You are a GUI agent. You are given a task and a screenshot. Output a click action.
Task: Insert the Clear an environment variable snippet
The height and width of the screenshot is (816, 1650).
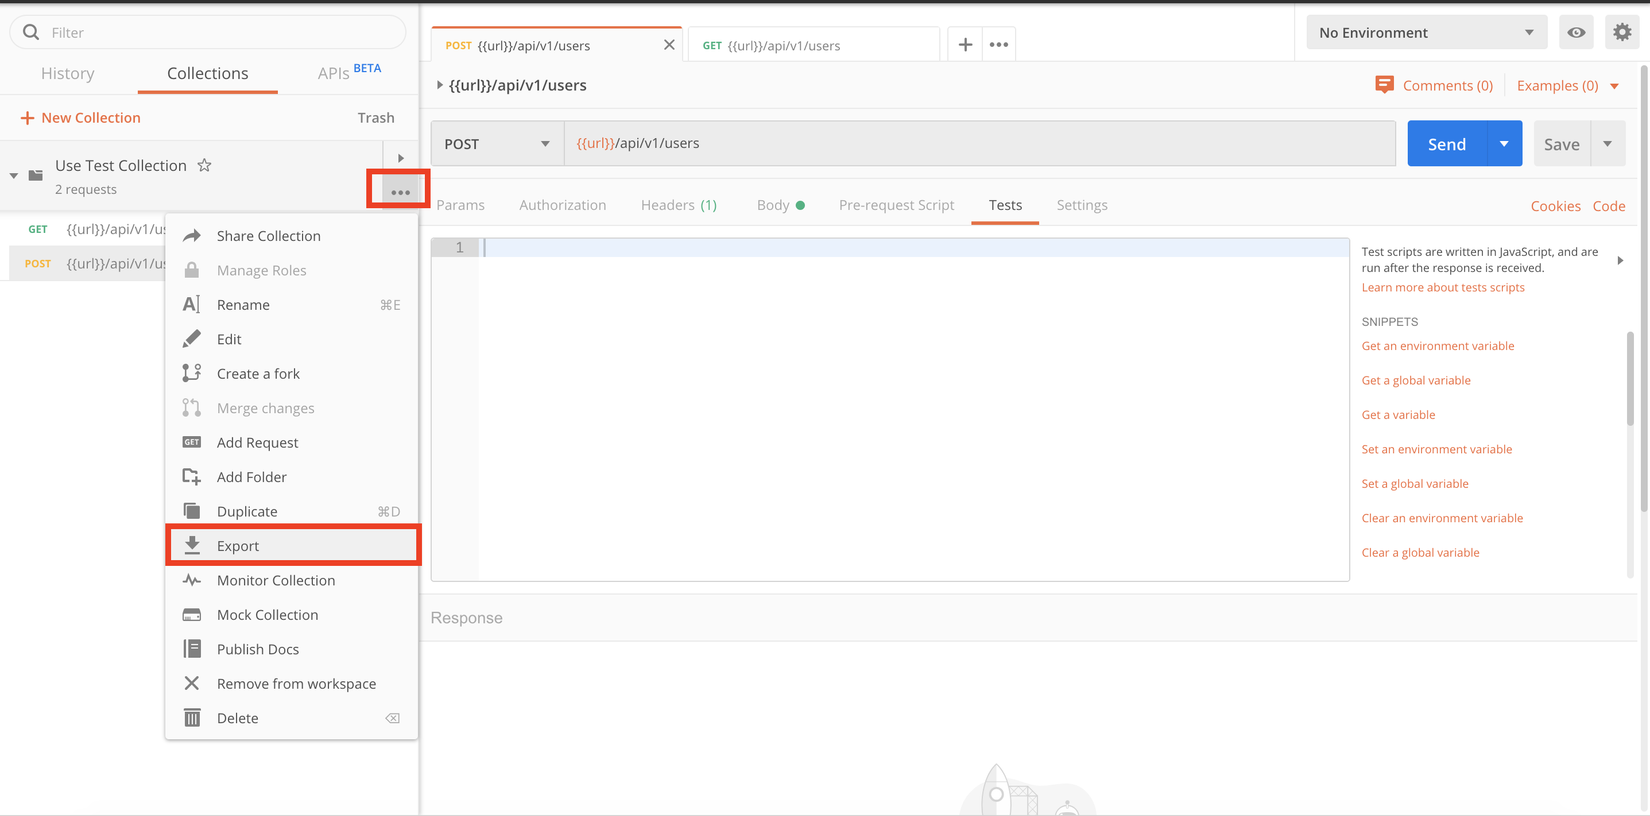pyautogui.click(x=1442, y=518)
